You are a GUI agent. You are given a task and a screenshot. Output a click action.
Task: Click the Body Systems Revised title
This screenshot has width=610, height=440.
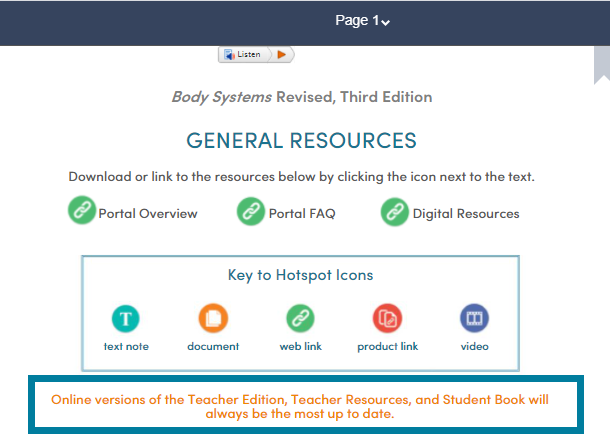(x=301, y=97)
